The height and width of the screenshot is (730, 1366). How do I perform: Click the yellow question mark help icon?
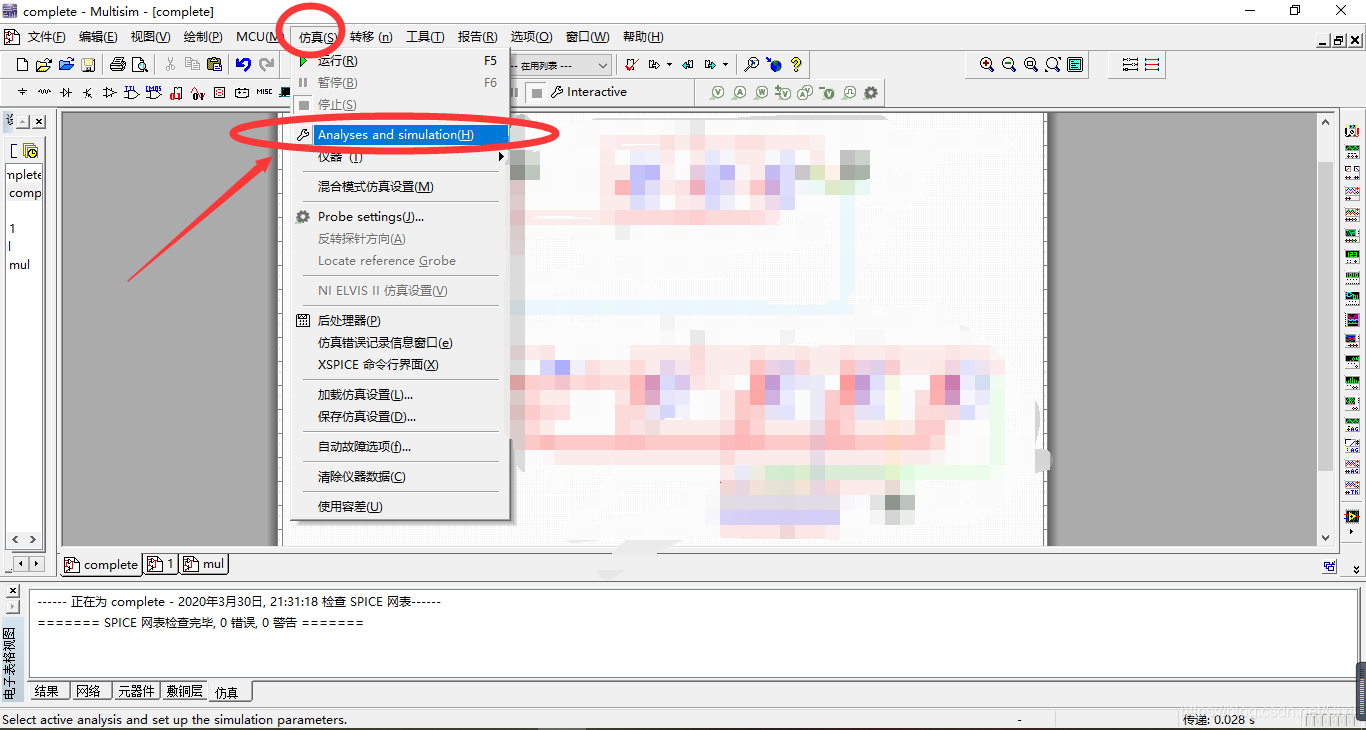click(796, 65)
